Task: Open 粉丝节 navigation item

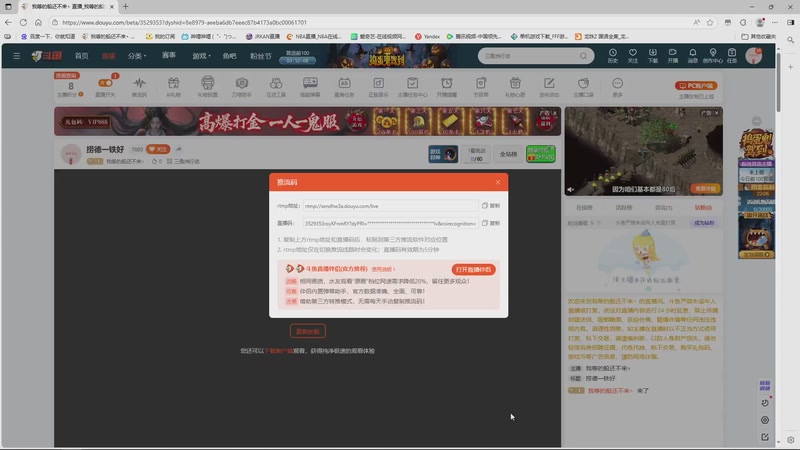Action: (x=261, y=56)
